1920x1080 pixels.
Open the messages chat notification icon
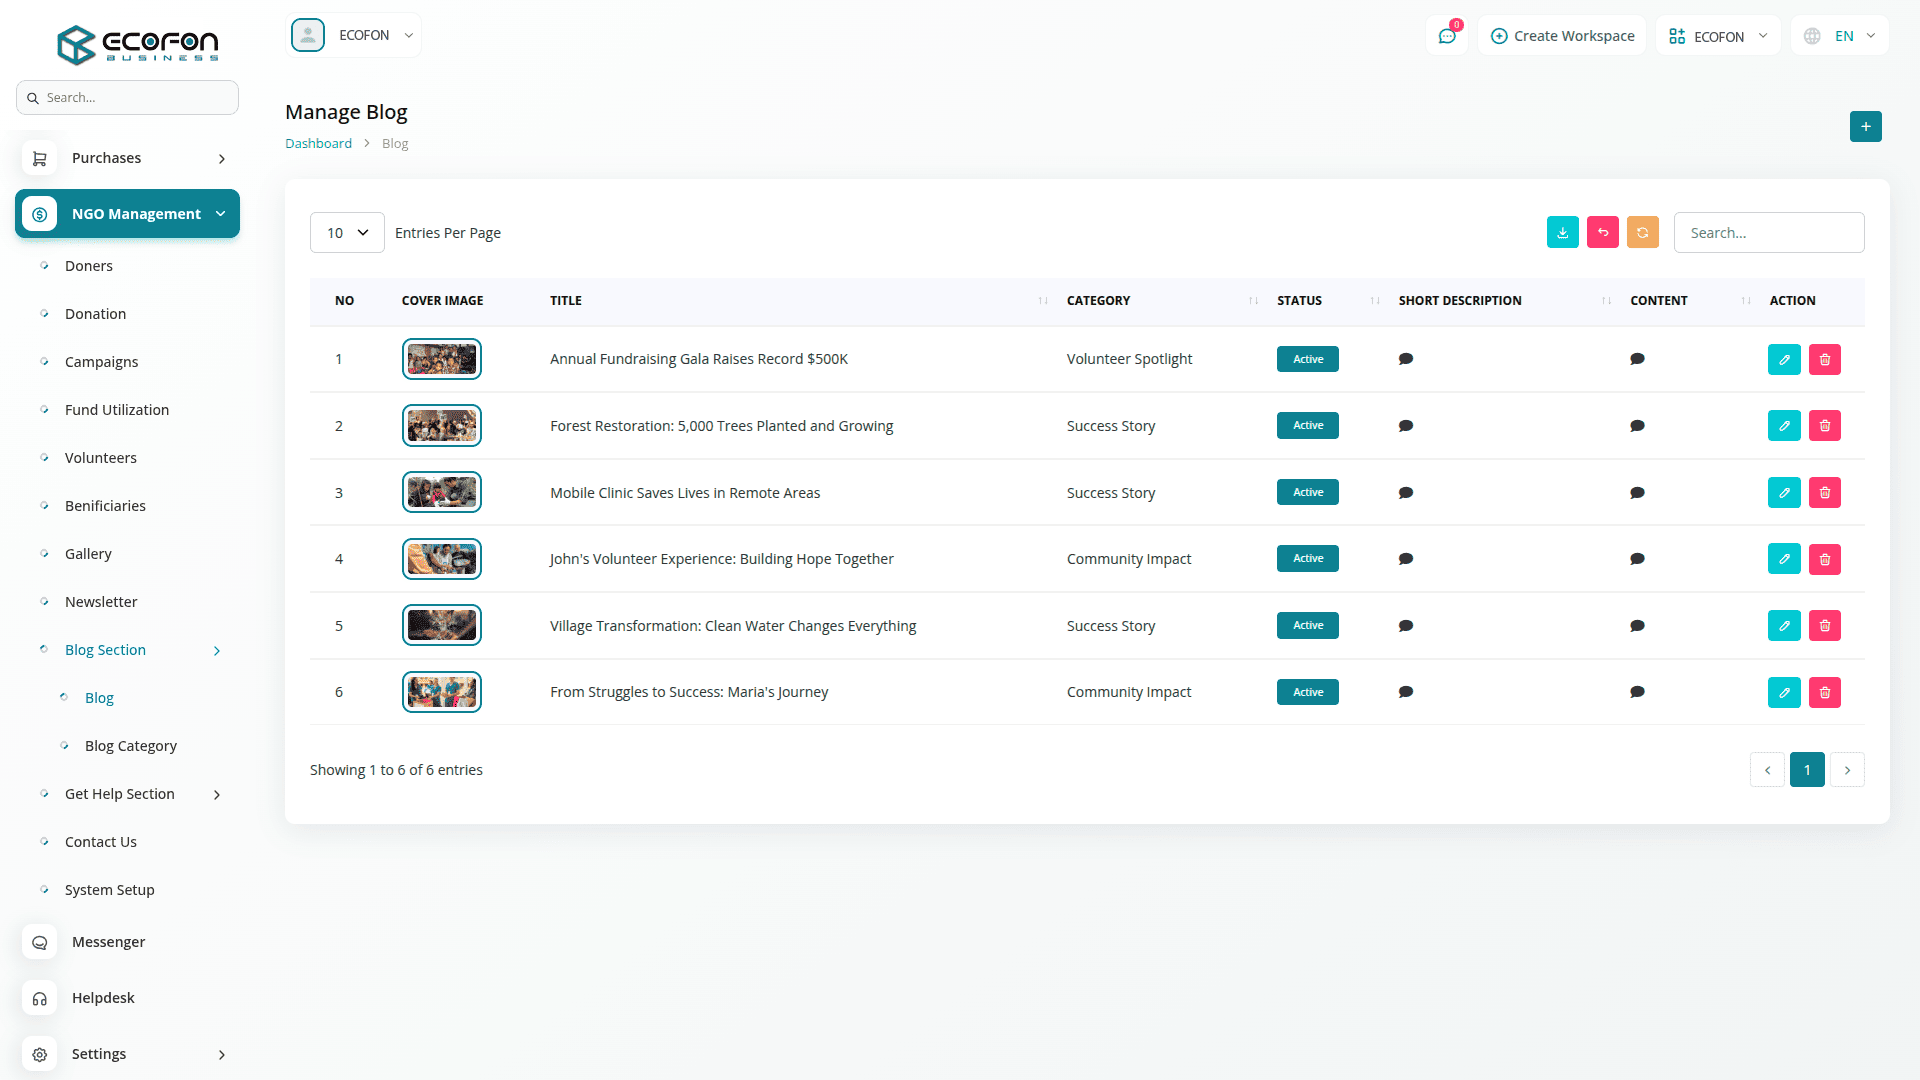pos(1446,36)
